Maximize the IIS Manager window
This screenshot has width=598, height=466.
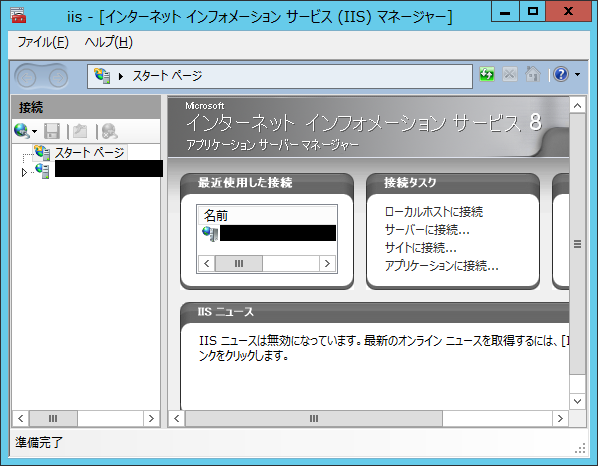(532, 11)
